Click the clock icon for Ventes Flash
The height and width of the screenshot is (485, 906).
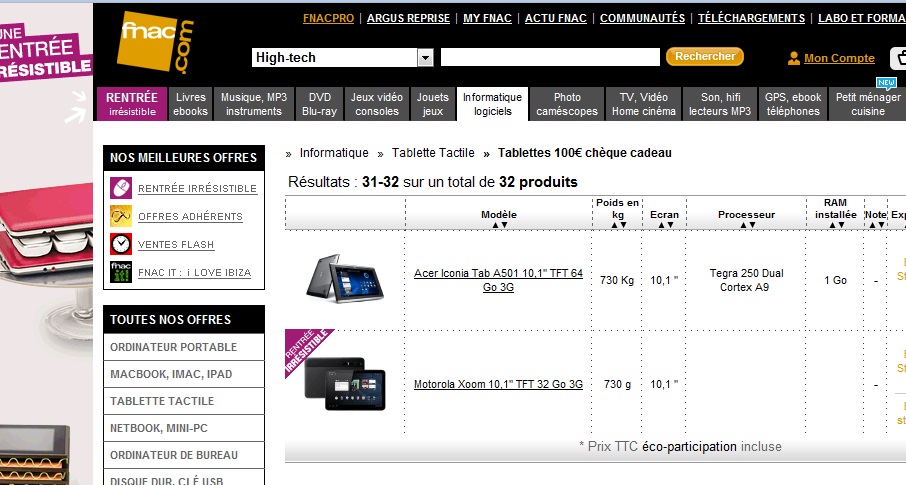pyautogui.click(x=121, y=244)
